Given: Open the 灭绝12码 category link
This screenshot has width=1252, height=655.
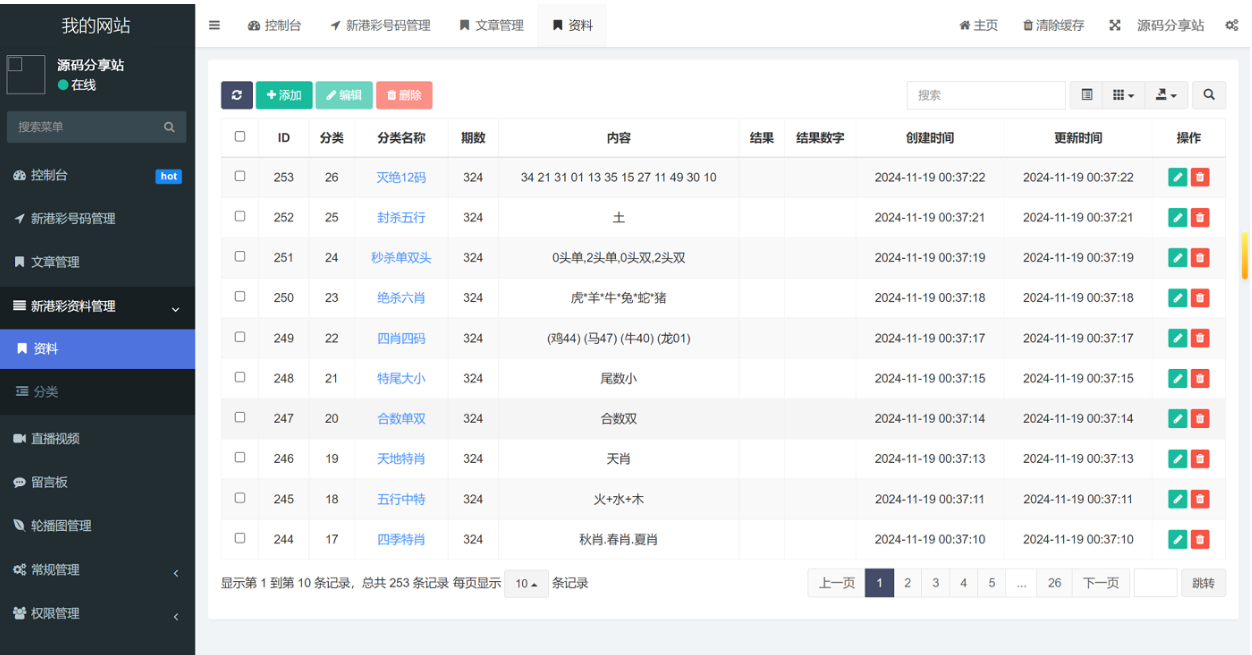Looking at the screenshot, I should (x=401, y=177).
